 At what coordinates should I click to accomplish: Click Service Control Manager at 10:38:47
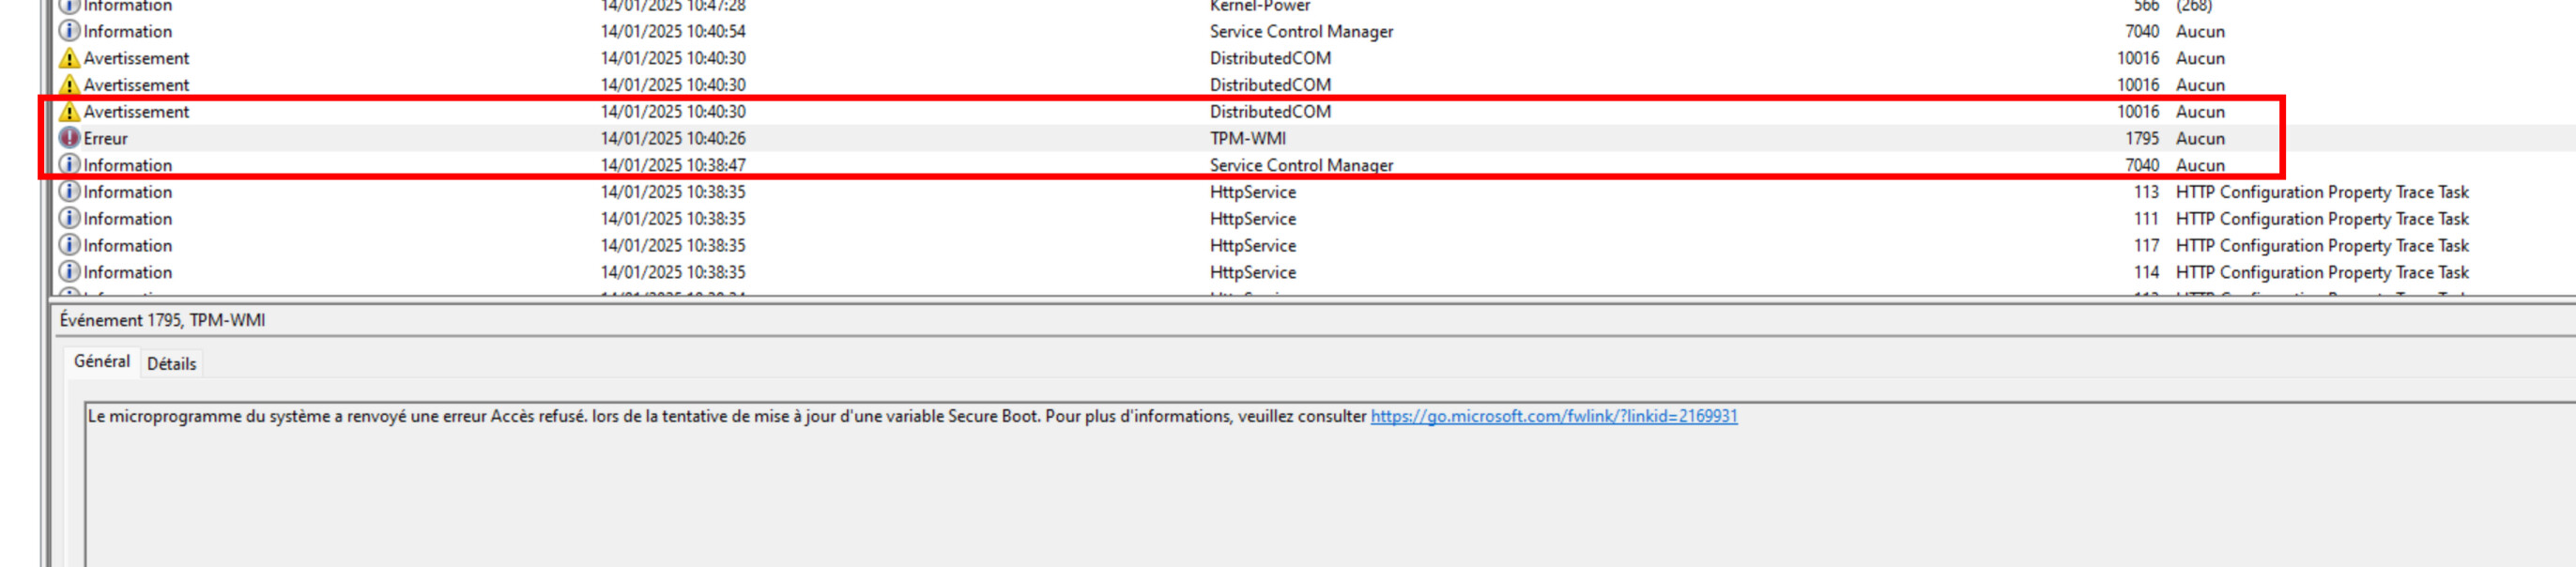pyautogui.click(x=1301, y=165)
